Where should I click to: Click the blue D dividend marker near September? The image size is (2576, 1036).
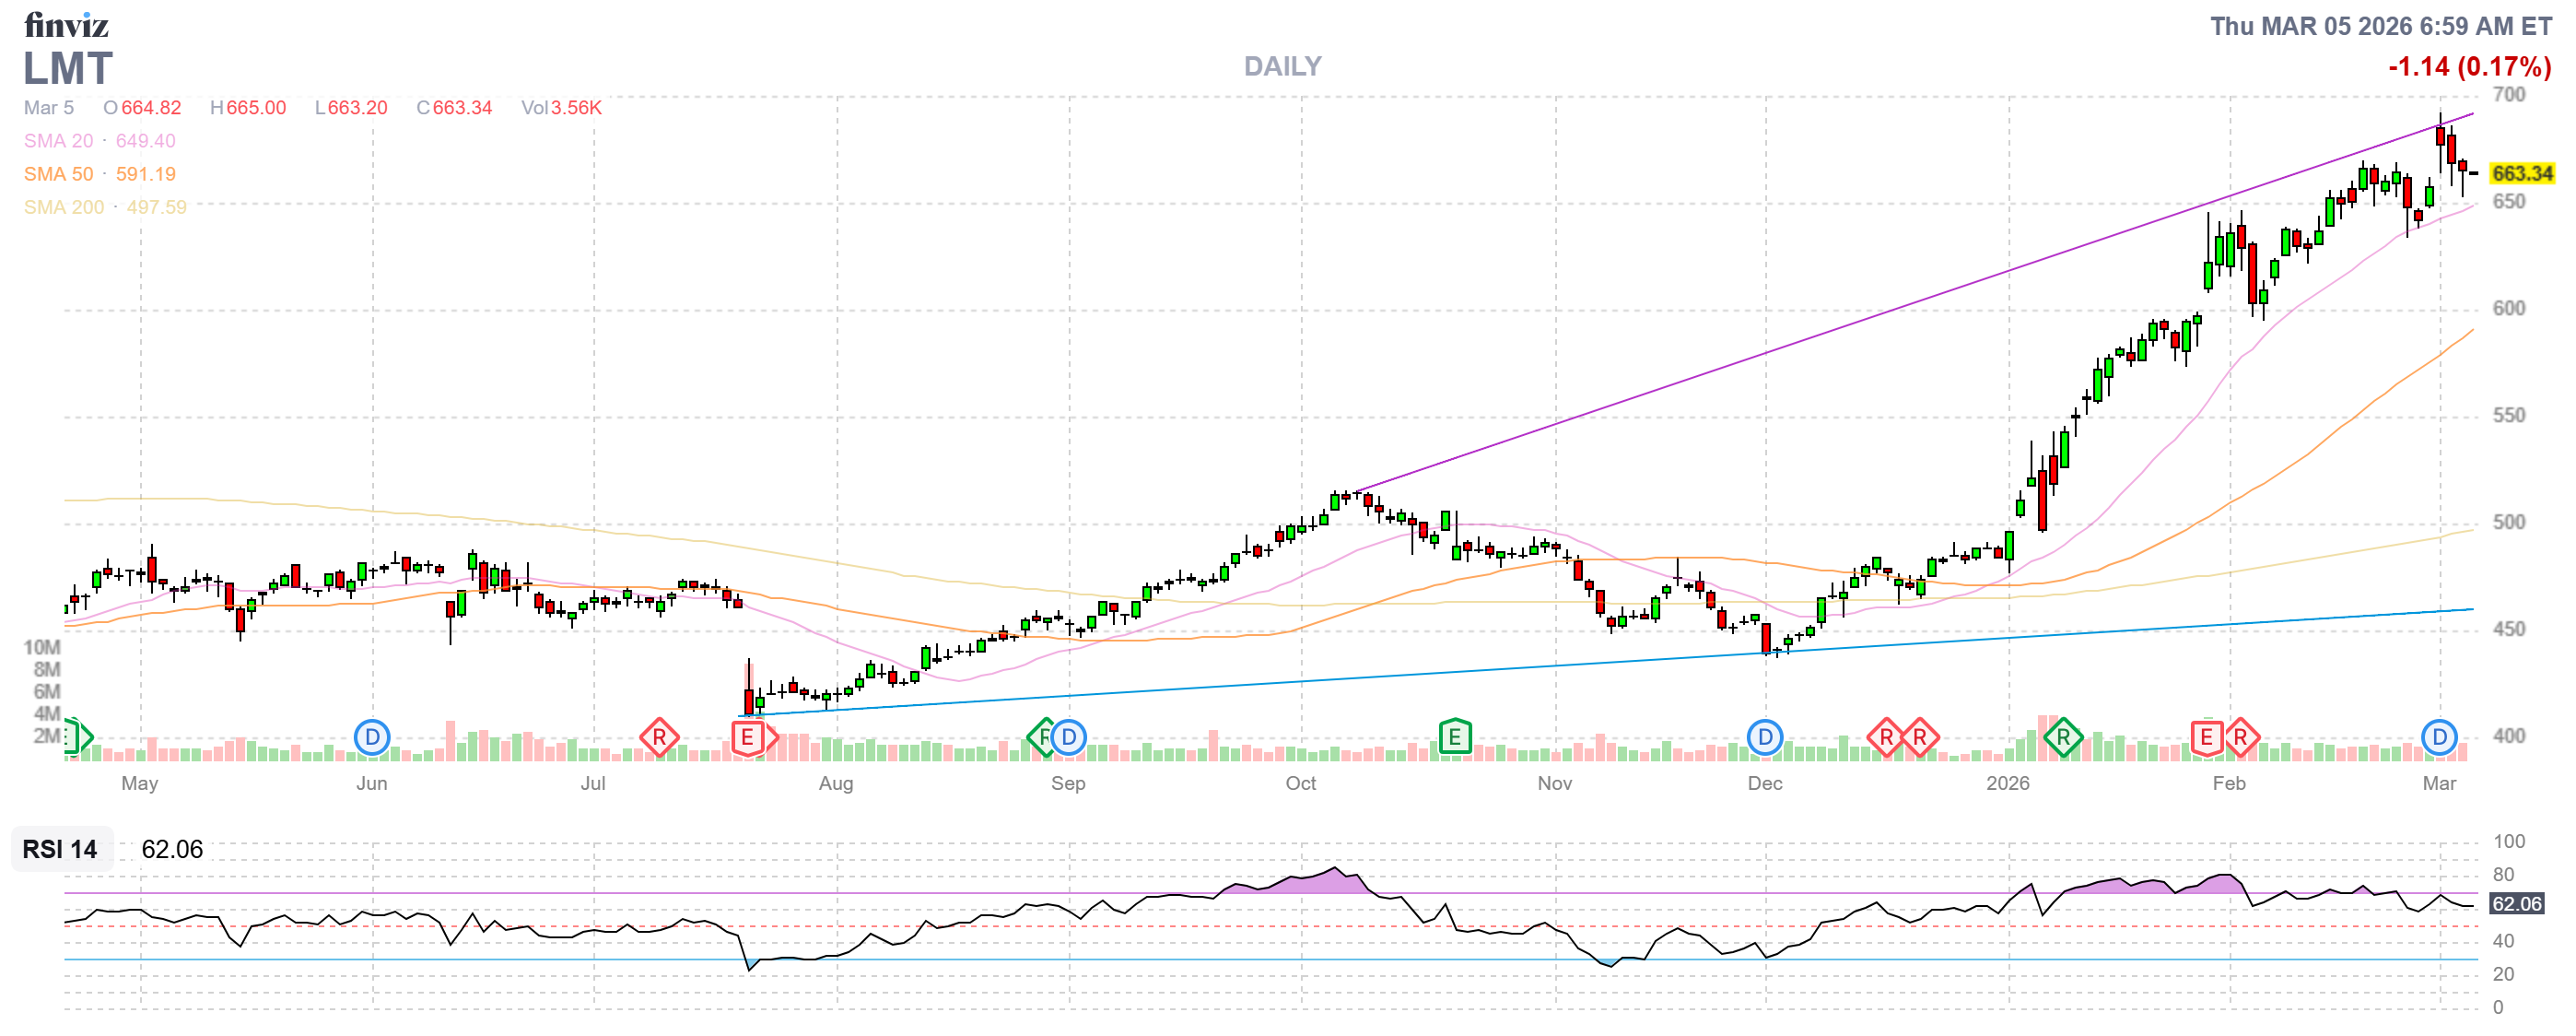tap(1069, 739)
